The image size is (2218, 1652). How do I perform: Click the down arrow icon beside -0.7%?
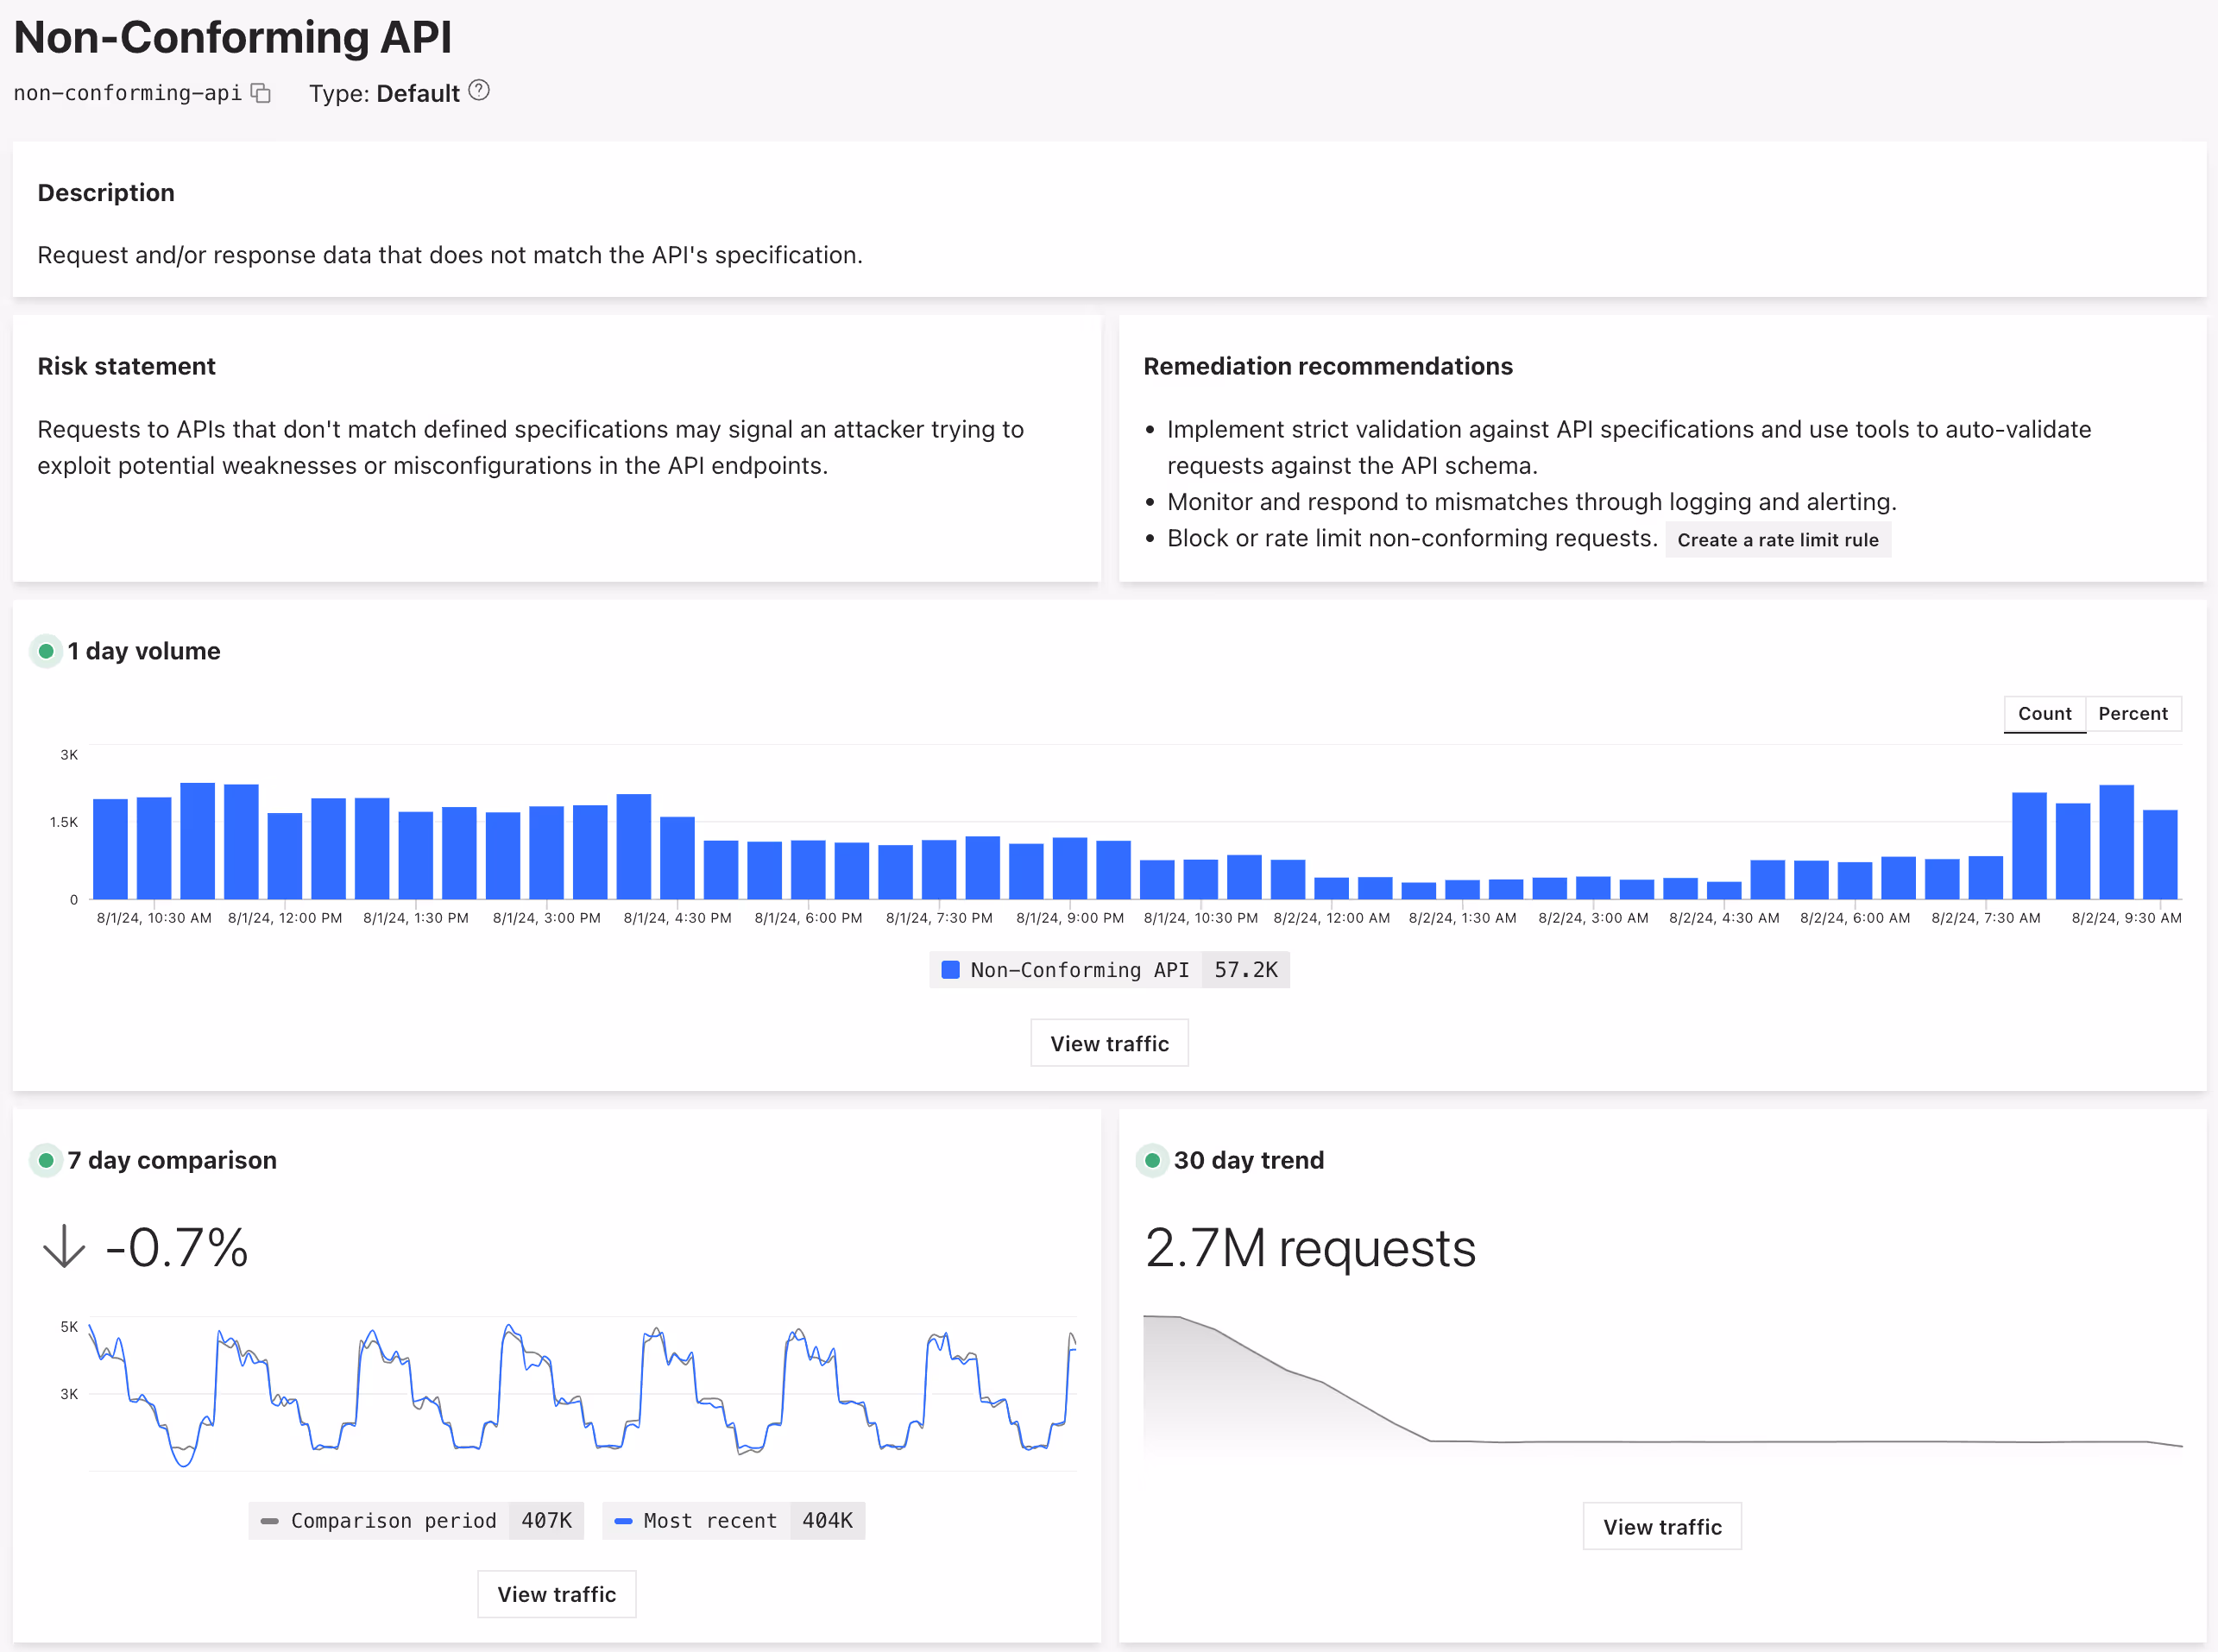(x=64, y=1246)
